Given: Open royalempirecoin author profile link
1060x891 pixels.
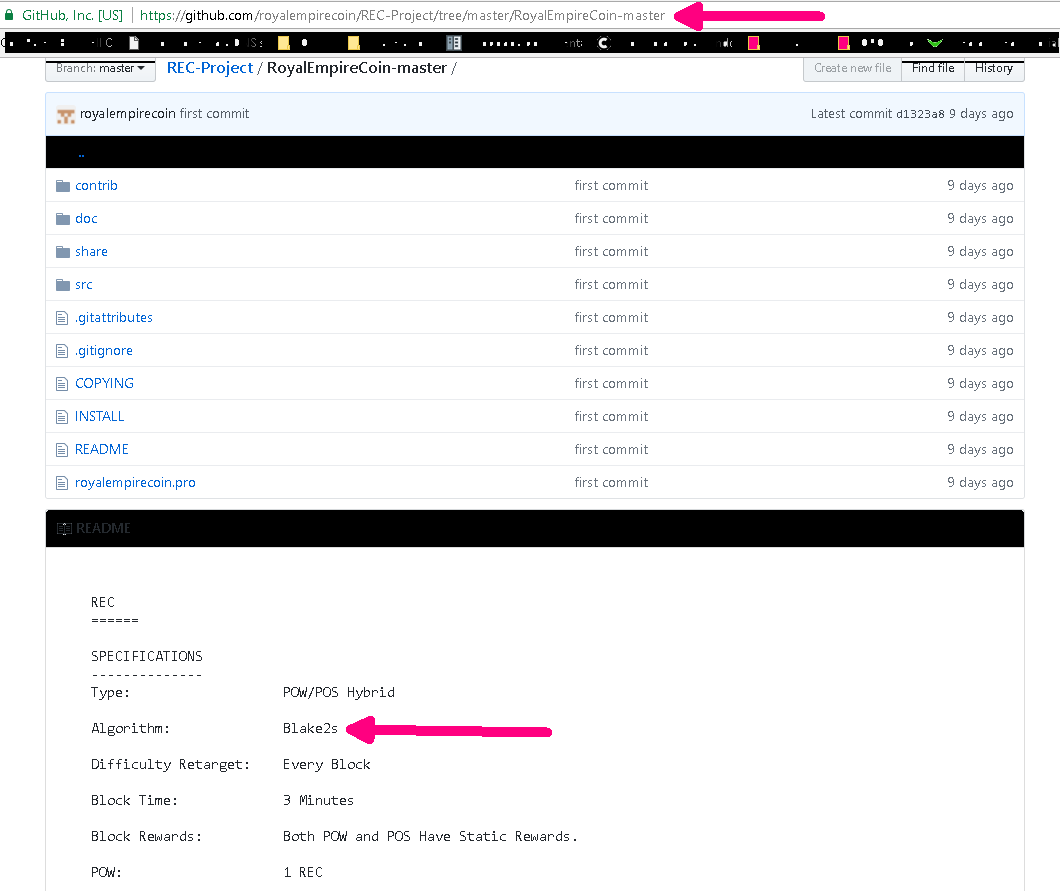Looking at the screenshot, I should [x=128, y=114].
